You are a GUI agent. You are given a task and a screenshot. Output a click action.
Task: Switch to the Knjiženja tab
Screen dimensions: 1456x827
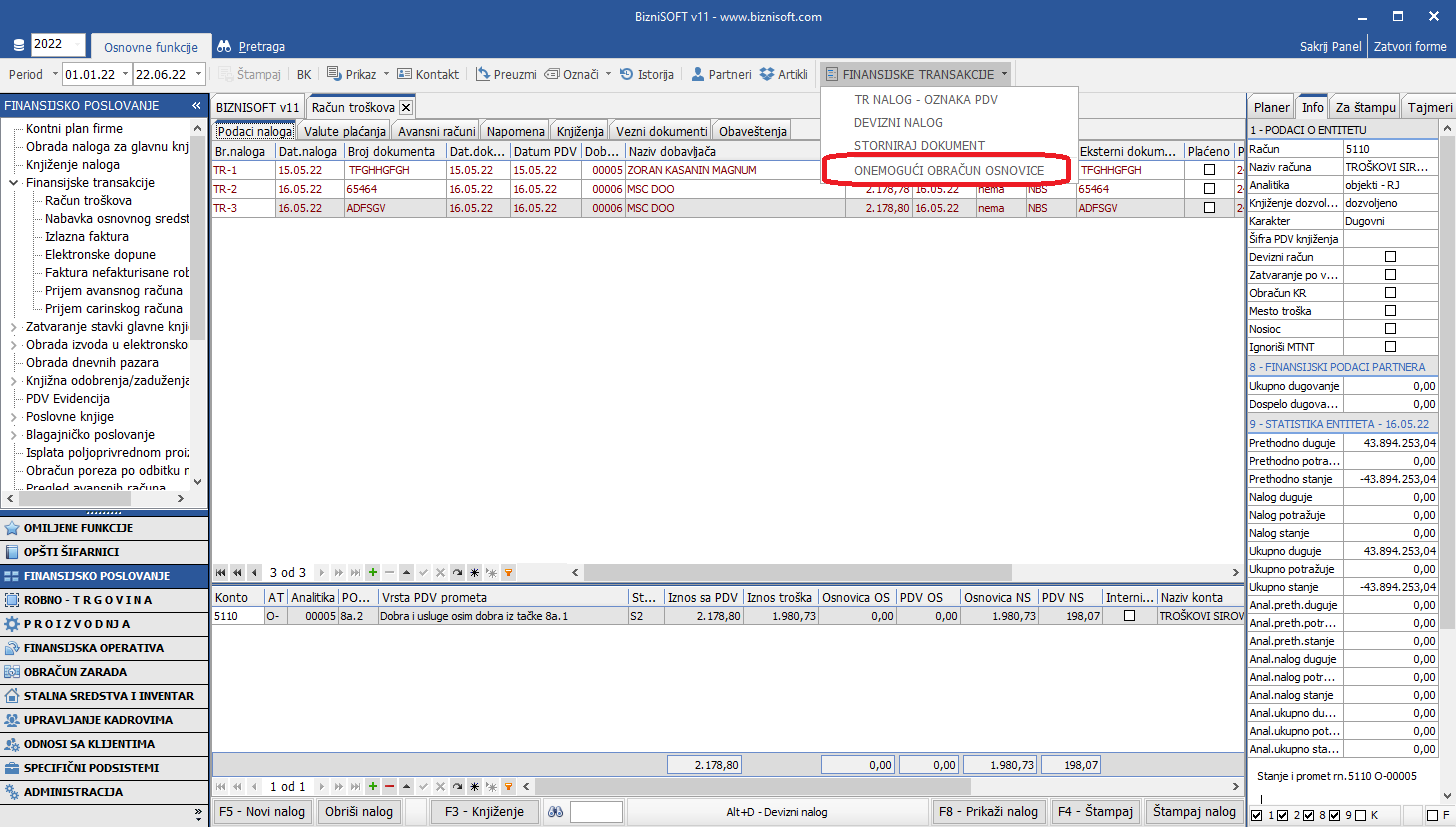(x=580, y=131)
